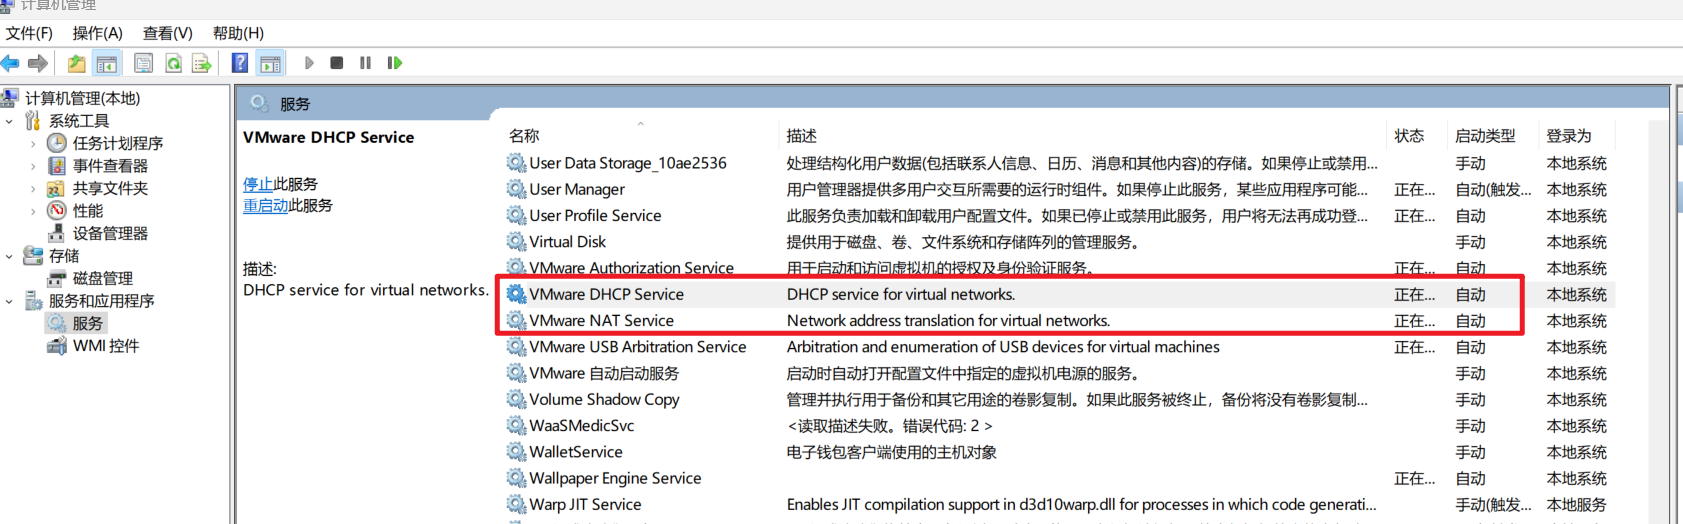The image size is (1683, 524).
Task: Toggle the Show/Hide action pane icon
Action: [x=270, y=63]
